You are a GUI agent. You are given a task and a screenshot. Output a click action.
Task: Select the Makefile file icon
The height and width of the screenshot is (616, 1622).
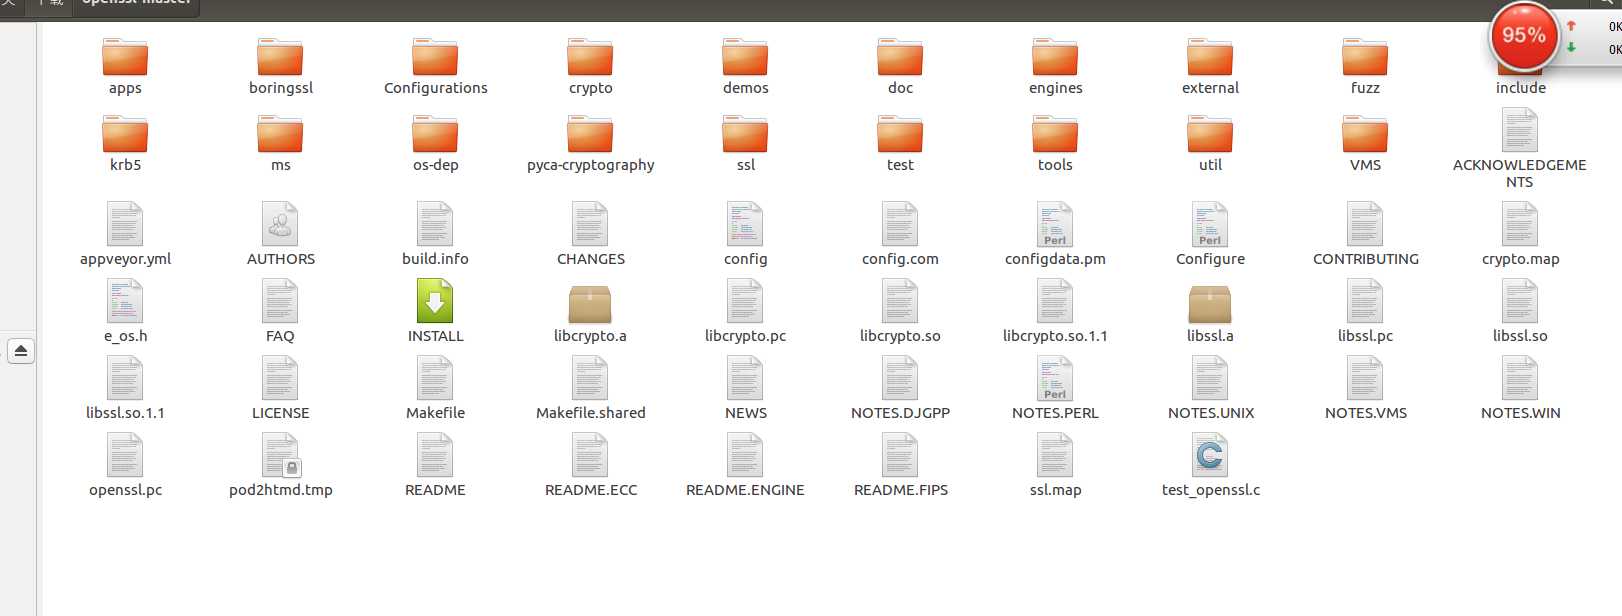(435, 378)
